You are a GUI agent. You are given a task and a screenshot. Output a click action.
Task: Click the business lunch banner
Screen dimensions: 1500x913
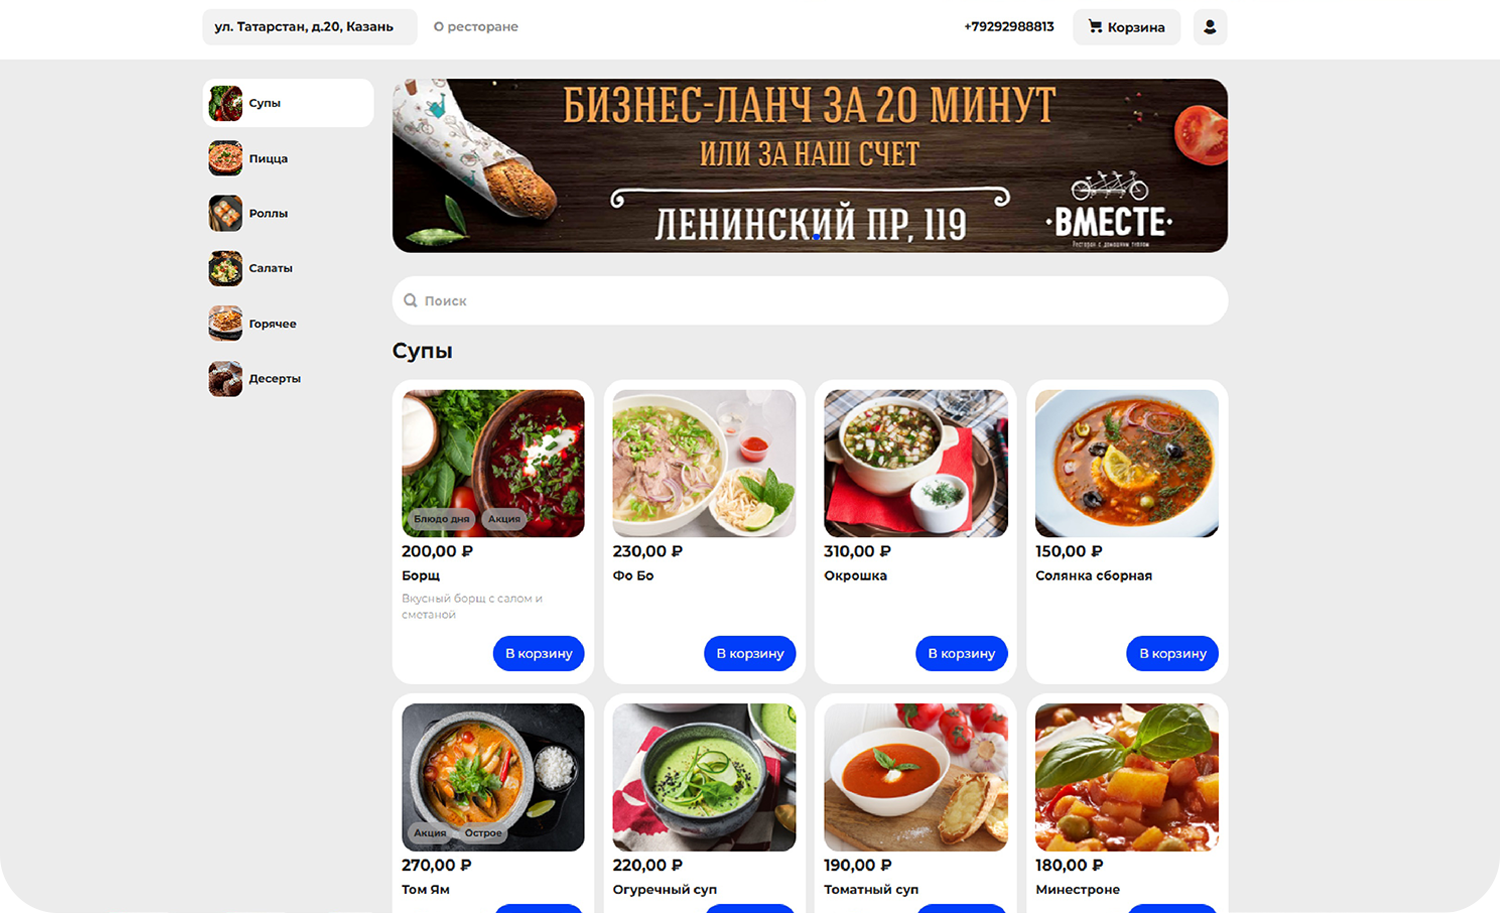[810, 166]
